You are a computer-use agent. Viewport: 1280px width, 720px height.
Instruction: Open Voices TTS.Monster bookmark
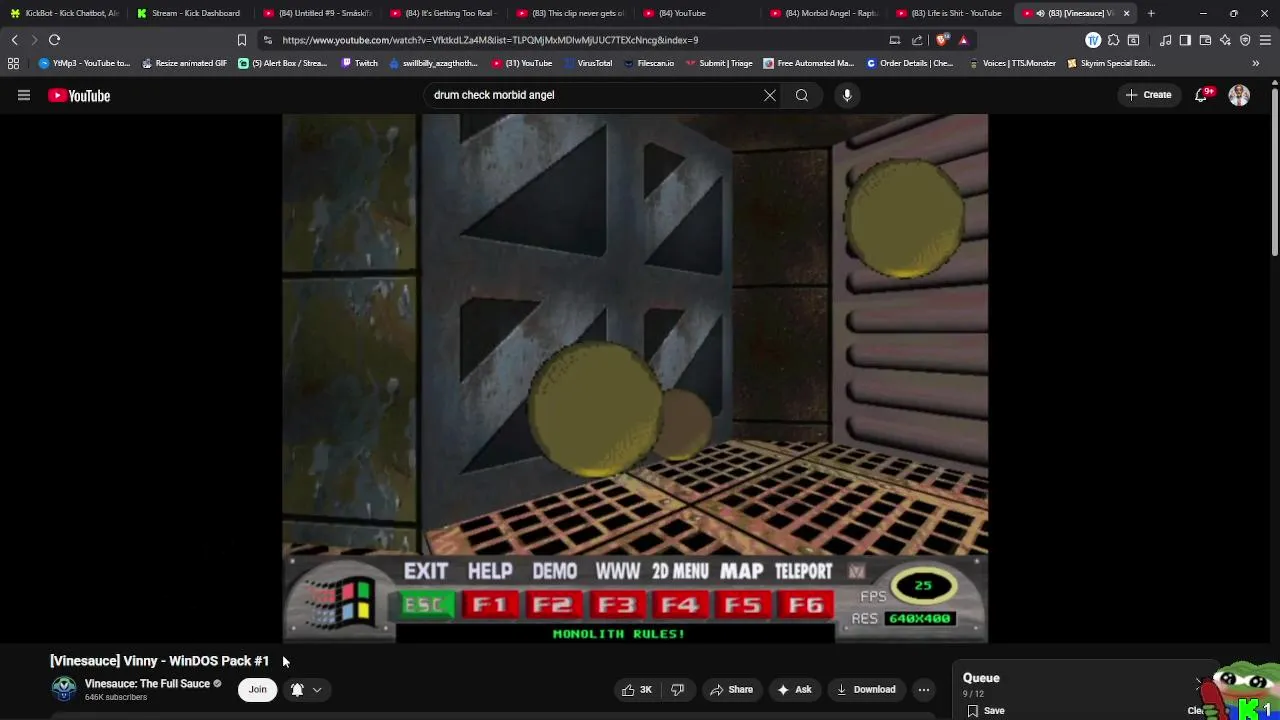[x=1012, y=63]
